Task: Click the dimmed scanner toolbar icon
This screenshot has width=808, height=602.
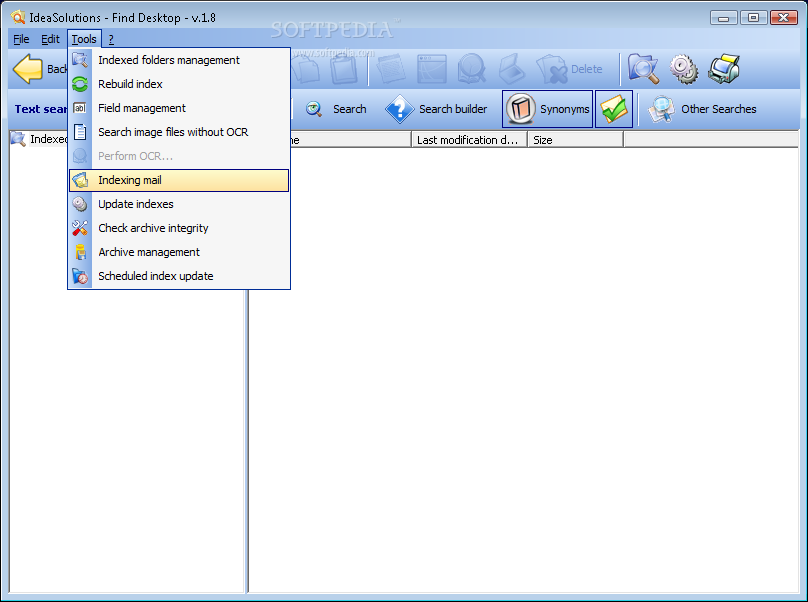Action: point(512,69)
